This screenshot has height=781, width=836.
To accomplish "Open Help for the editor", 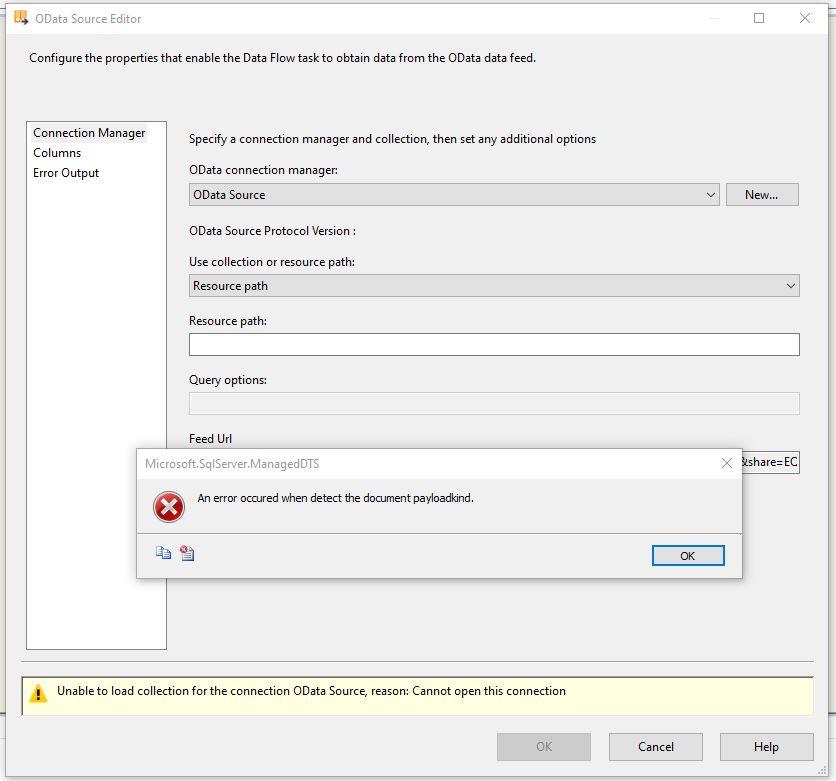I will pos(765,746).
